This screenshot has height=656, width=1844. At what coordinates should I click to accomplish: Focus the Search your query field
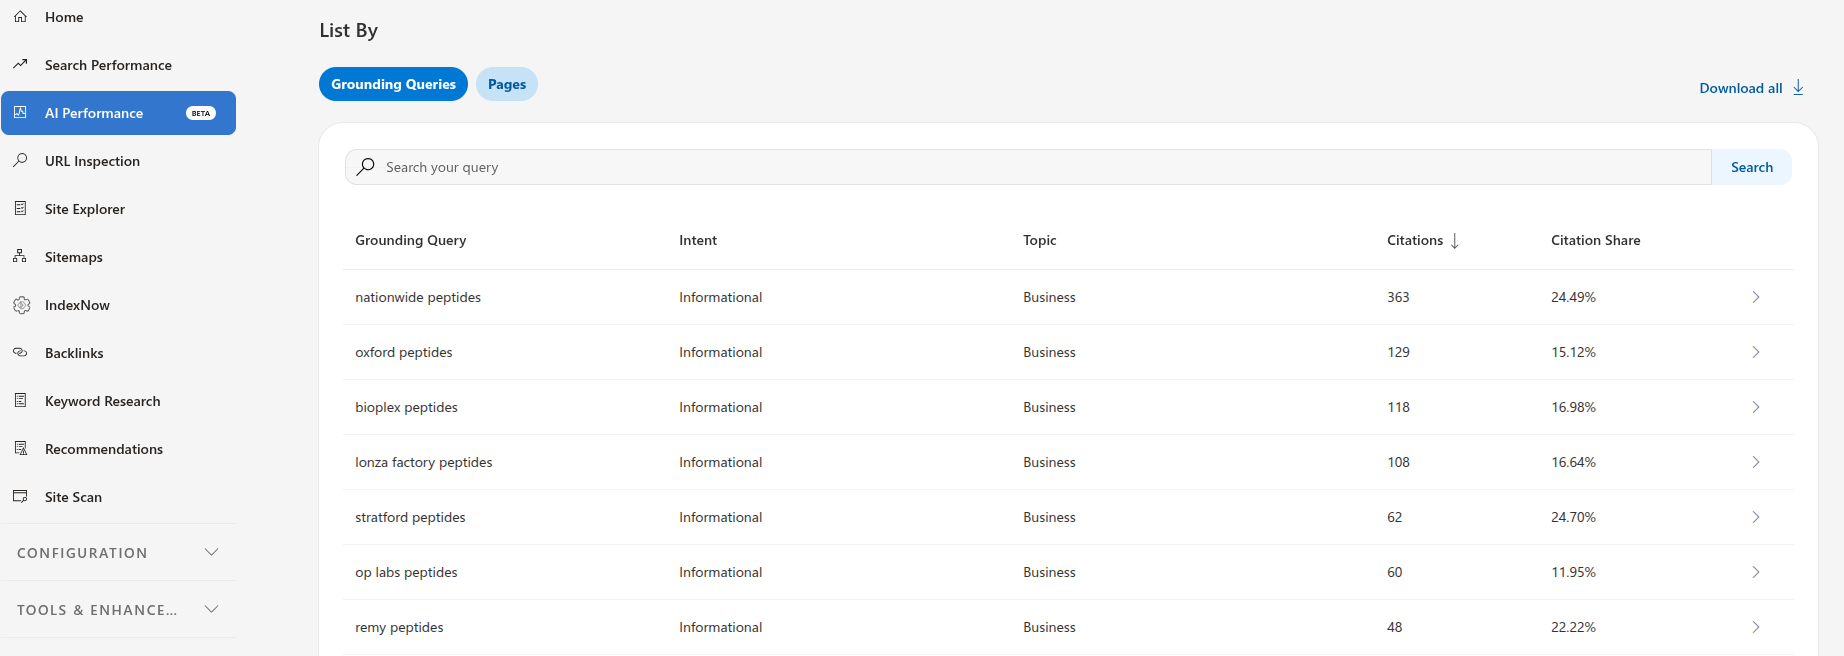1028,167
